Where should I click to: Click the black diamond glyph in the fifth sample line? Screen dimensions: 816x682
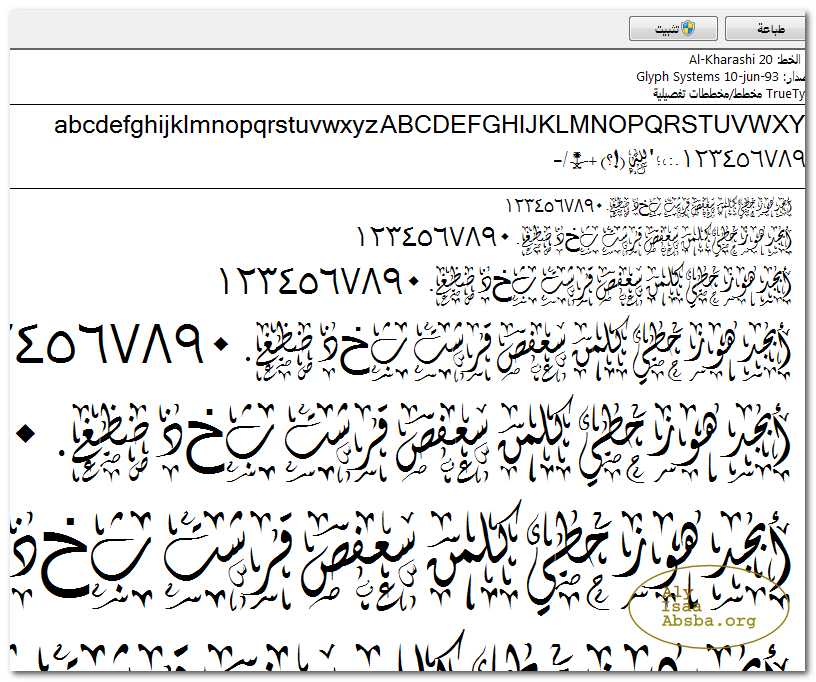pyautogui.click(x=25, y=433)
